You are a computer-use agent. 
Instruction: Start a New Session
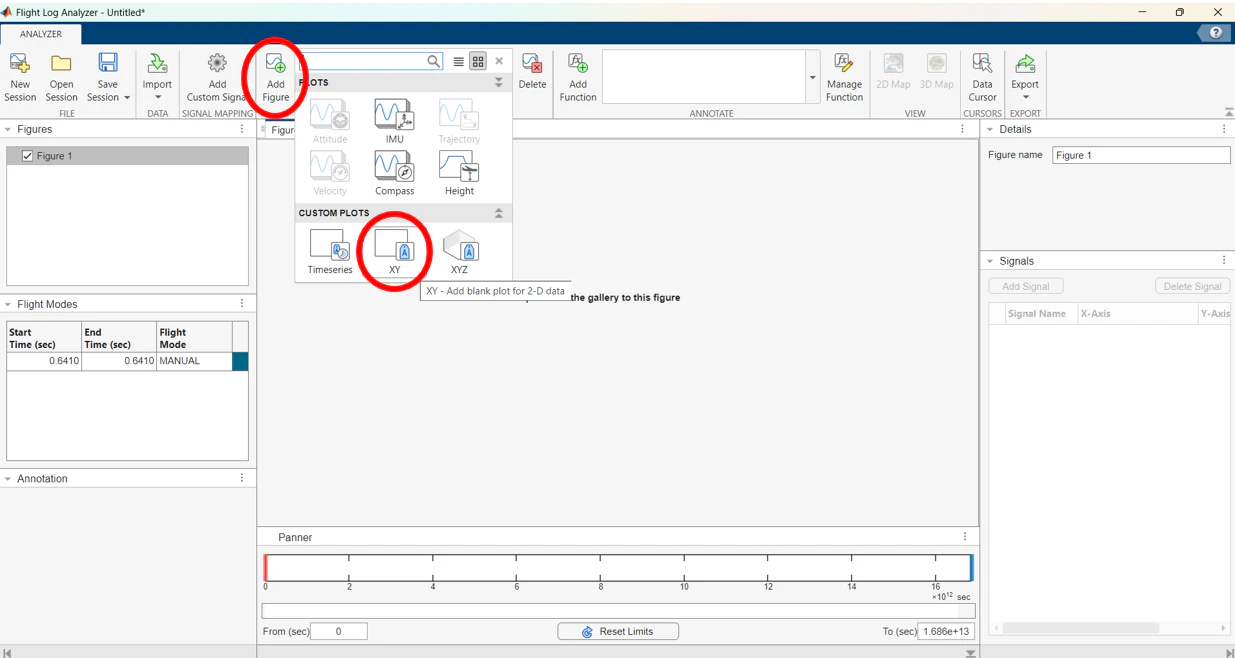click(20, 78)
